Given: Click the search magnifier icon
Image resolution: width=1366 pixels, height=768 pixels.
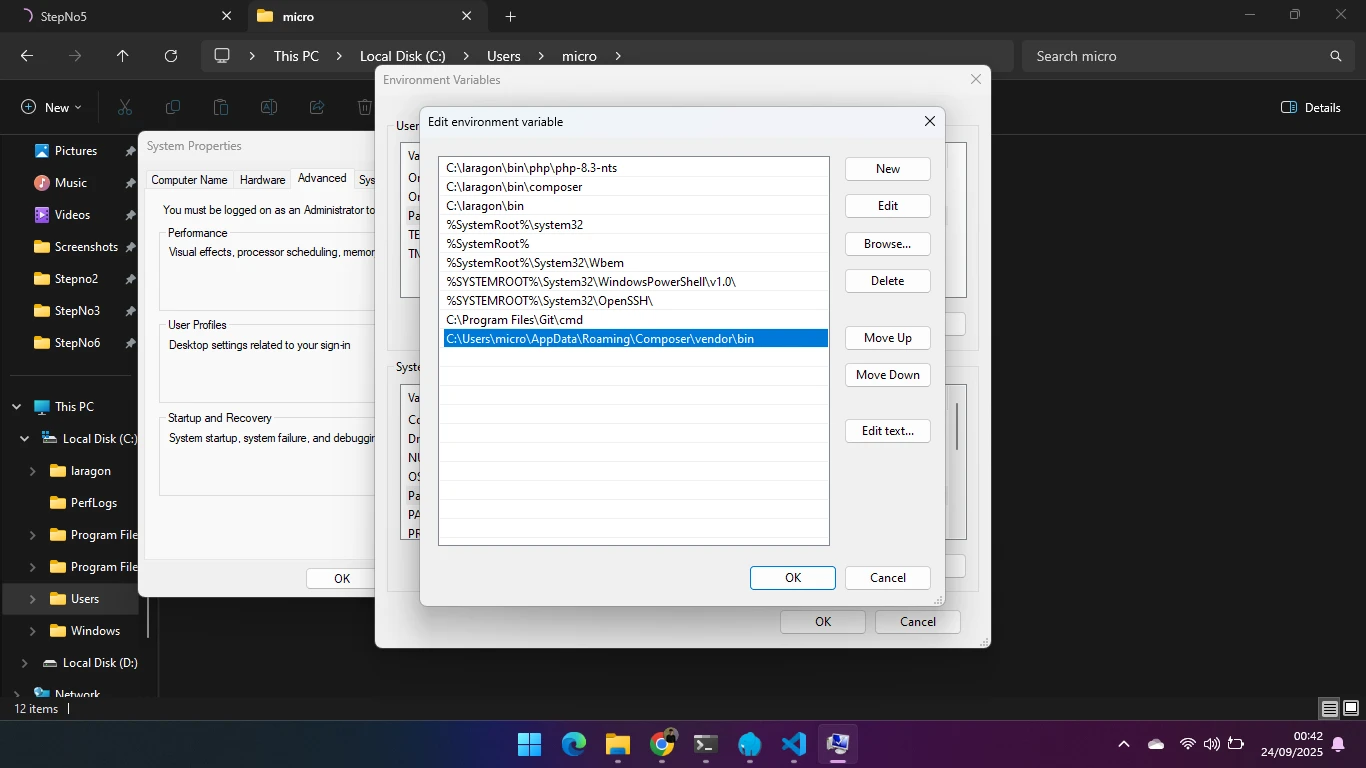Looking at the screenshot, I should [x=1335, y=56].
